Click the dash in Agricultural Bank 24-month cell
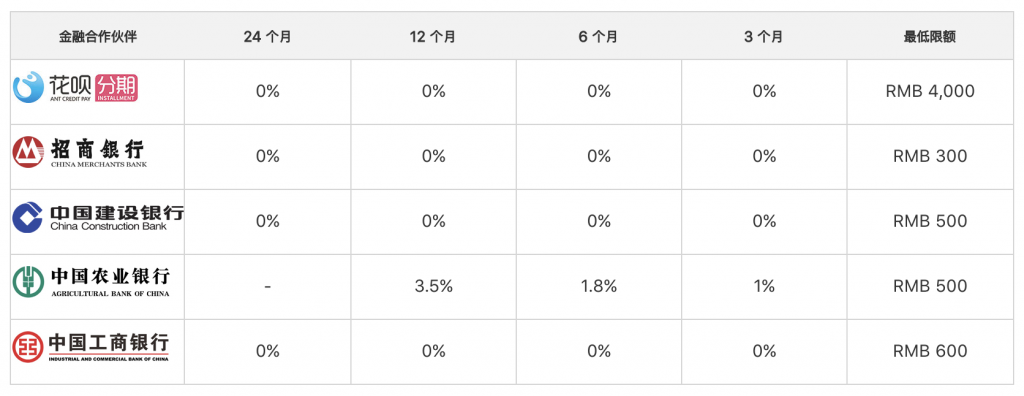Viewport: 1024px width, 396px height. pos(268,286)
